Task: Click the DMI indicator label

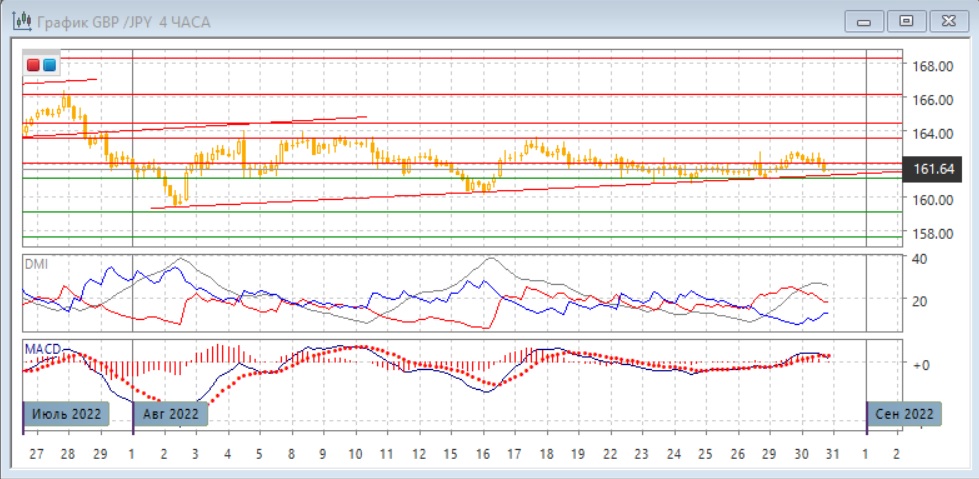Action: pos(36,264)
